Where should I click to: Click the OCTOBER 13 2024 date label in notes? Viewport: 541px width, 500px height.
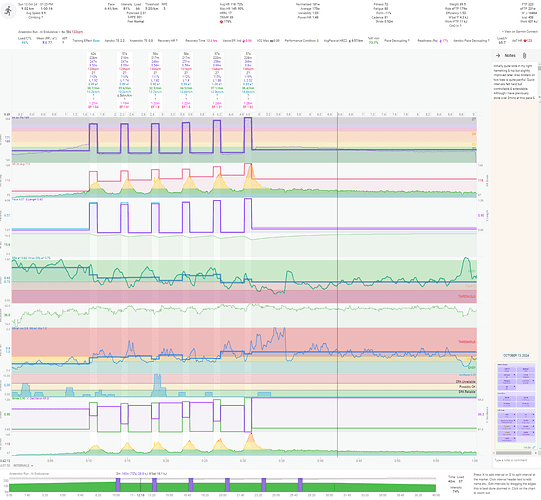(x=516, y=355)
